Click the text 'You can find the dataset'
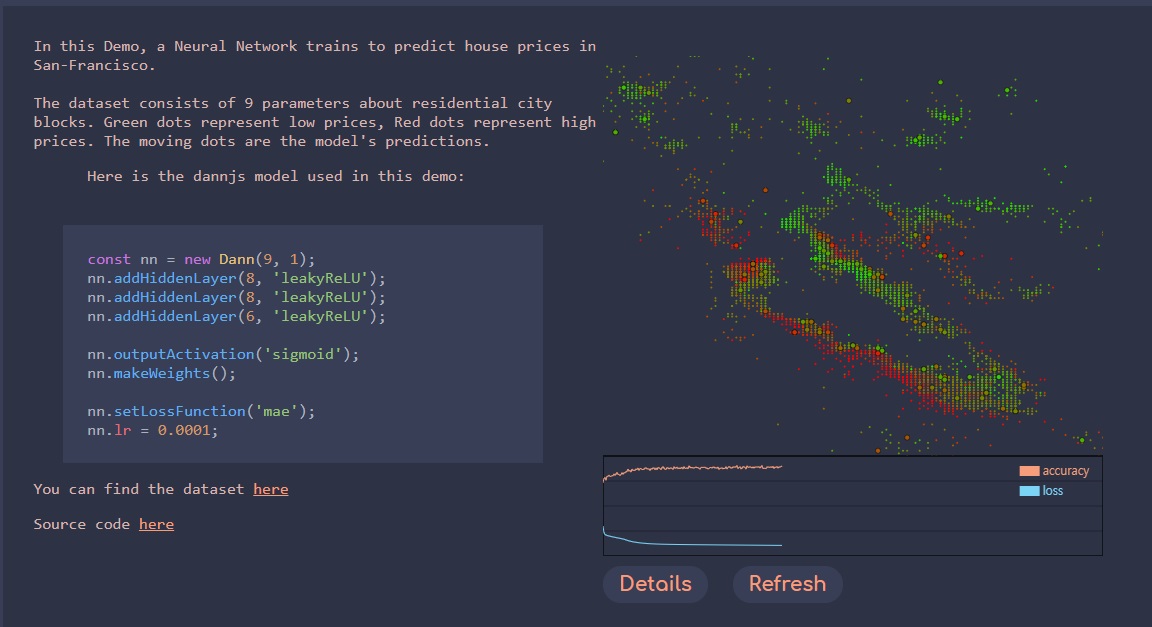 click(139, 490)
